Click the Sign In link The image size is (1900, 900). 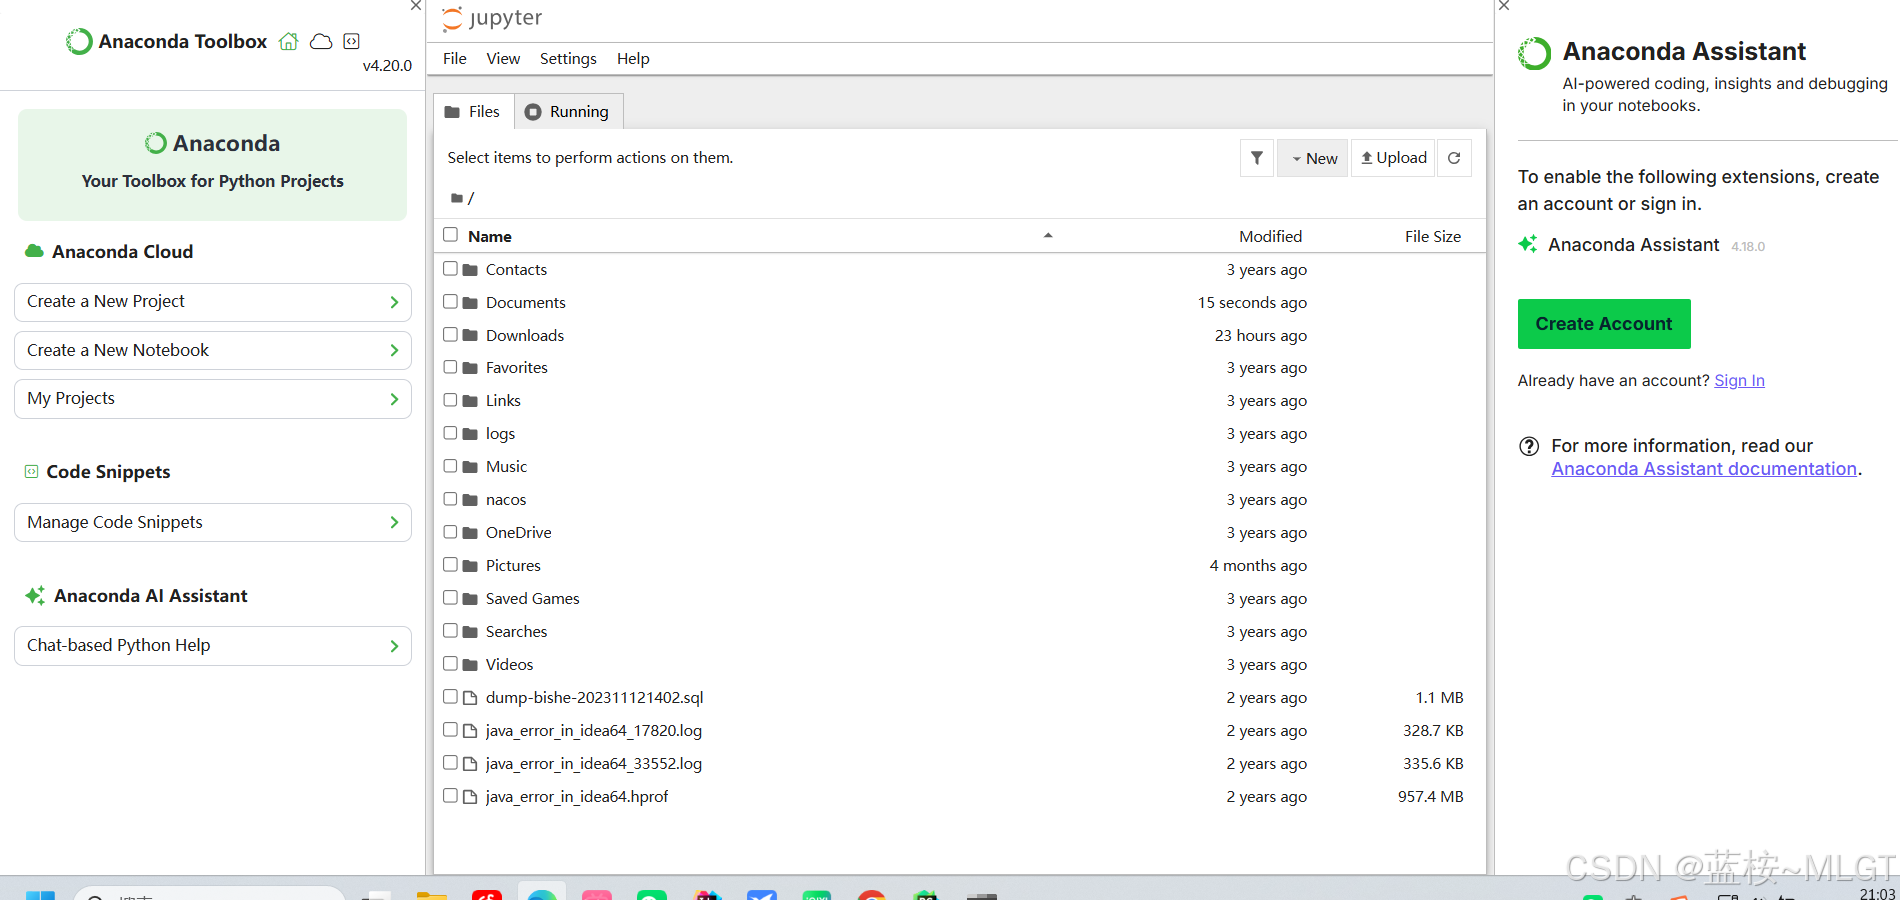coord(1739,381)
